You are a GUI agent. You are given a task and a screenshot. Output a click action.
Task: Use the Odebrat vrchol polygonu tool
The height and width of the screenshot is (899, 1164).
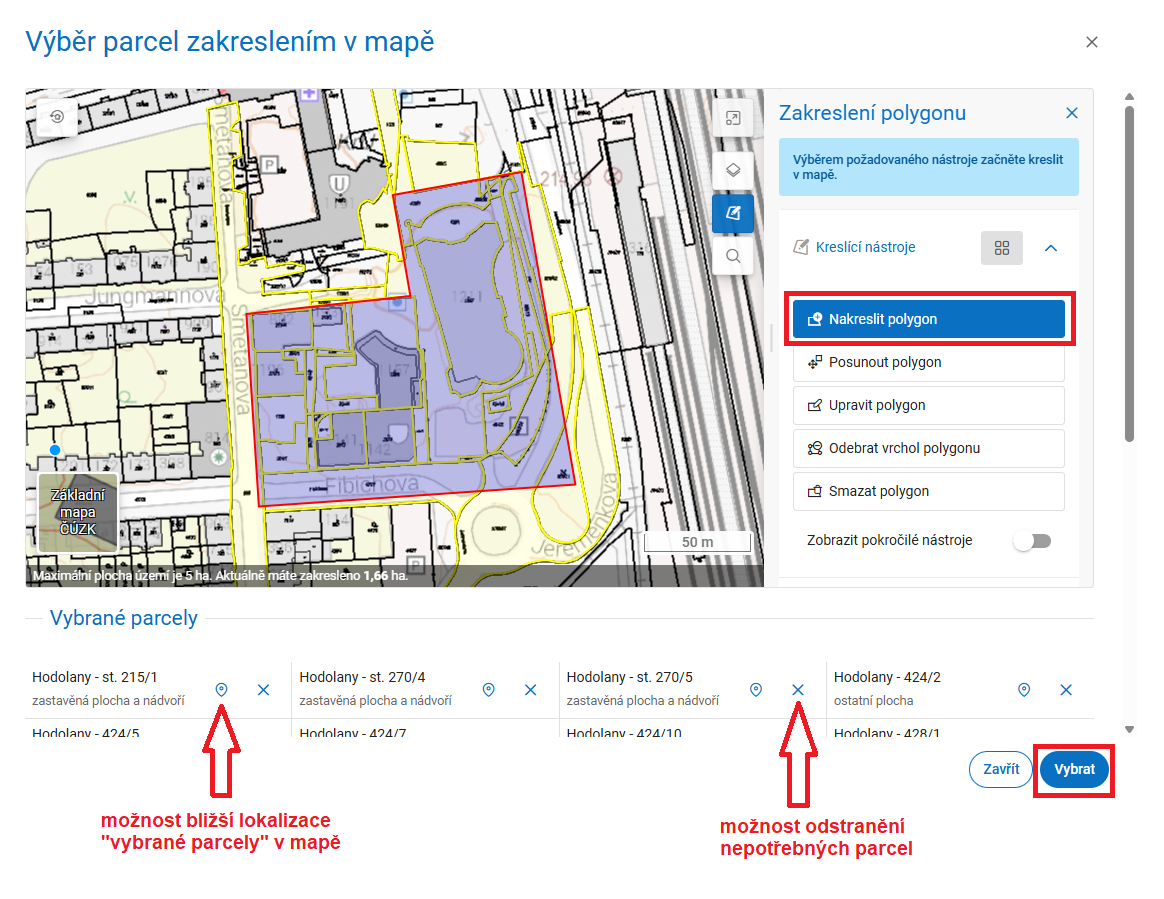[x=928, y=448]
